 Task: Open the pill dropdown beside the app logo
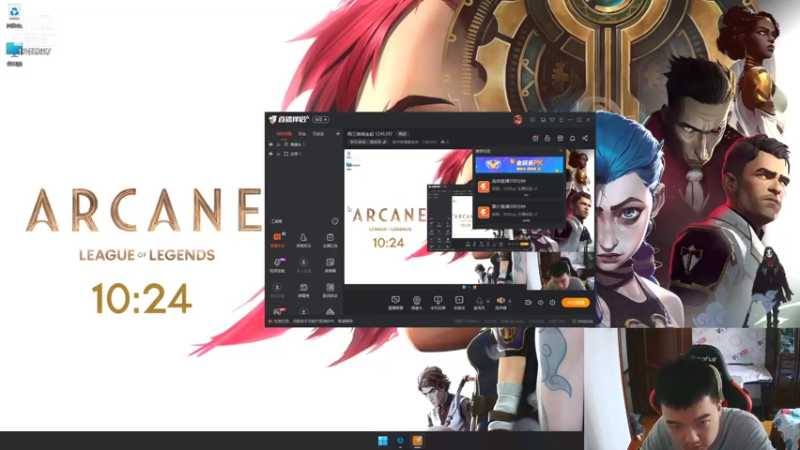(x=320, y=119)
